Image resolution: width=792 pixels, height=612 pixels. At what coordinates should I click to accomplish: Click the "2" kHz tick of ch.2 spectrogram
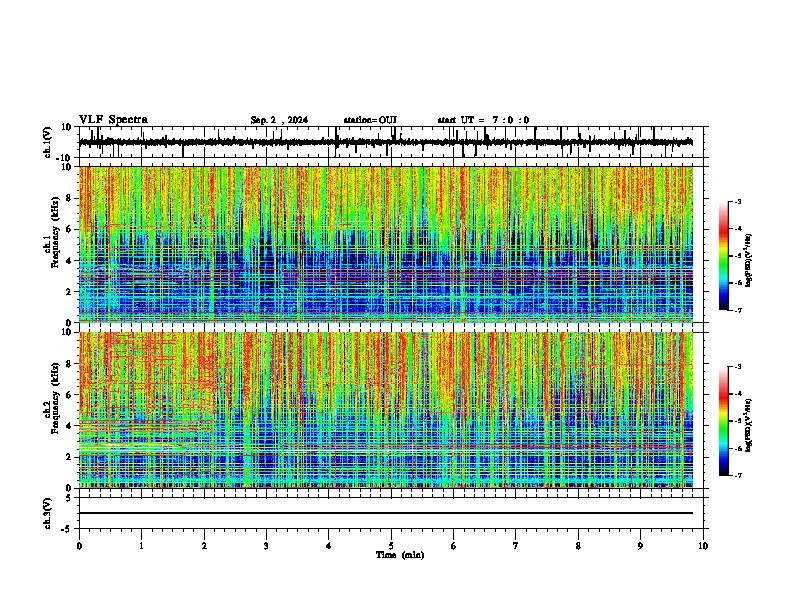click(70, 457)
